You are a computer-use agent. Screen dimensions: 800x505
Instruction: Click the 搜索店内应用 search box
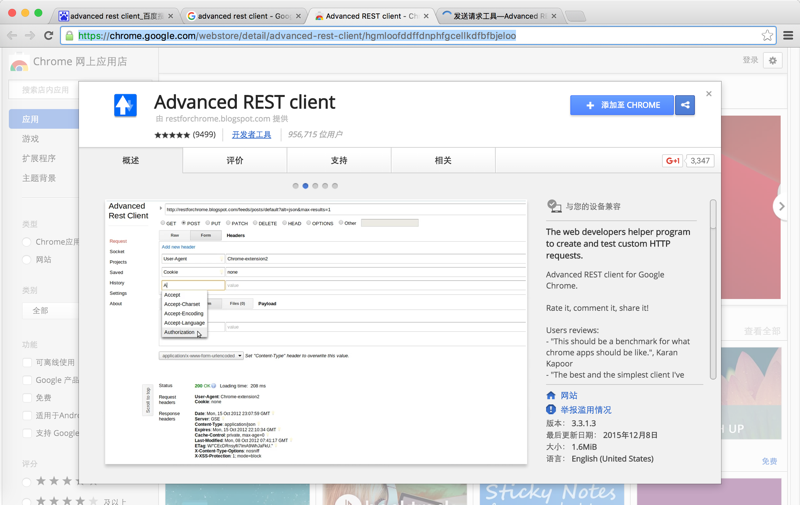pos(45,90)
